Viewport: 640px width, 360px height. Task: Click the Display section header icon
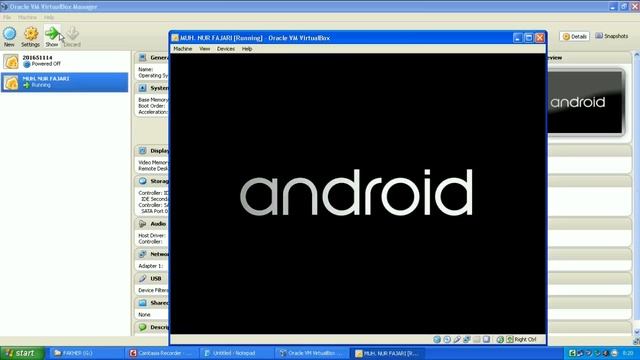[142, 151]
